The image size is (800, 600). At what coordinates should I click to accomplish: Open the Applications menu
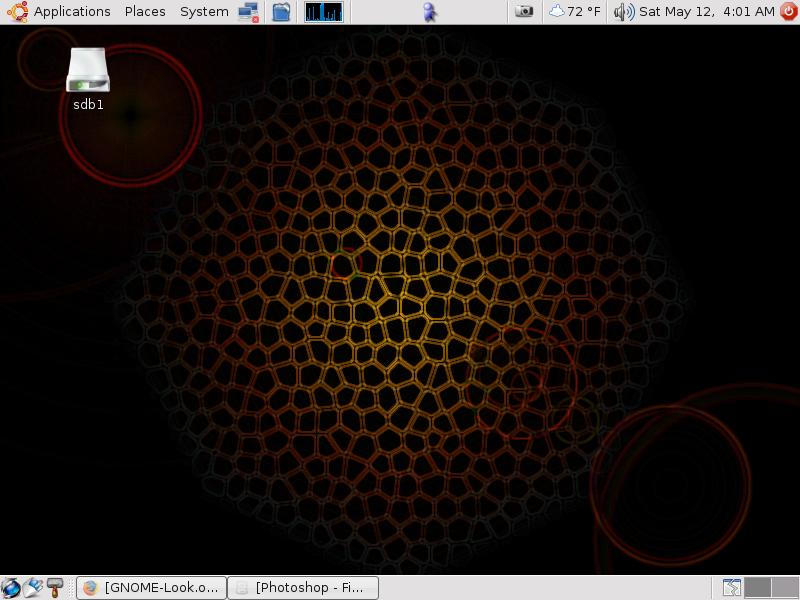72,11
